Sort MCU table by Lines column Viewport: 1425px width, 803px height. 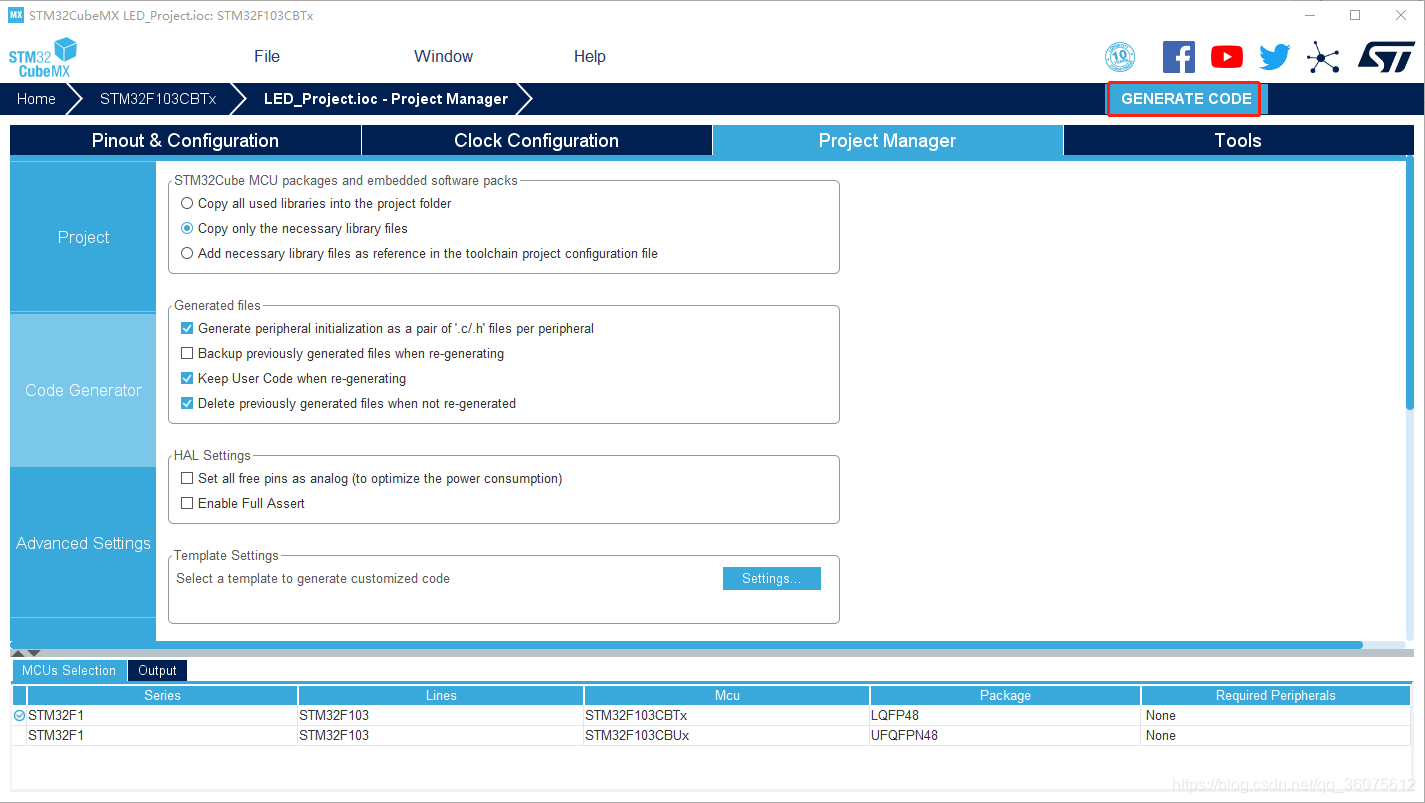441,695
